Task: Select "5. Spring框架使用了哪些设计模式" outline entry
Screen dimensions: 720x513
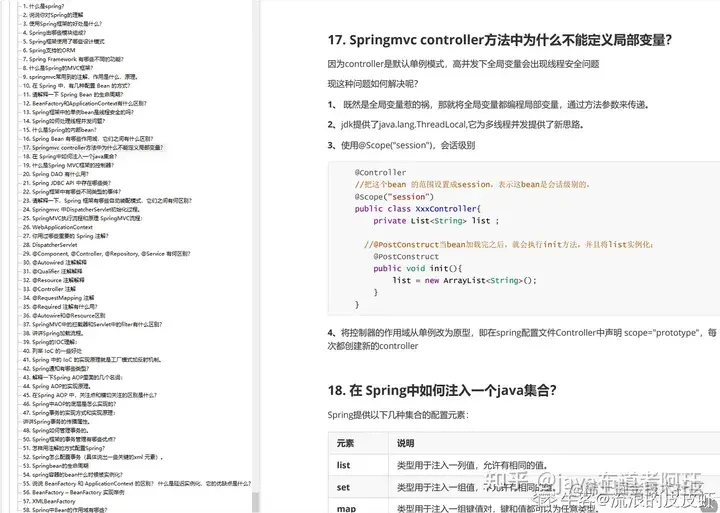Action: coord(63,41)
